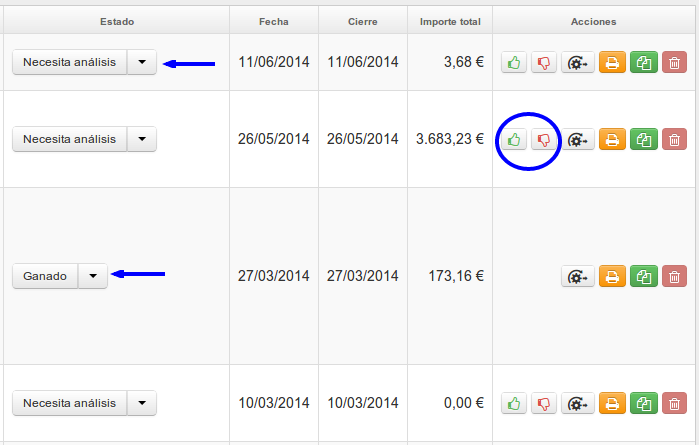The width and height of the screenshot is (699, 445).
Task: Click Necesita análisis button in 10/03/2014 row
Action: pyautogui.click(x=70, y=403)
